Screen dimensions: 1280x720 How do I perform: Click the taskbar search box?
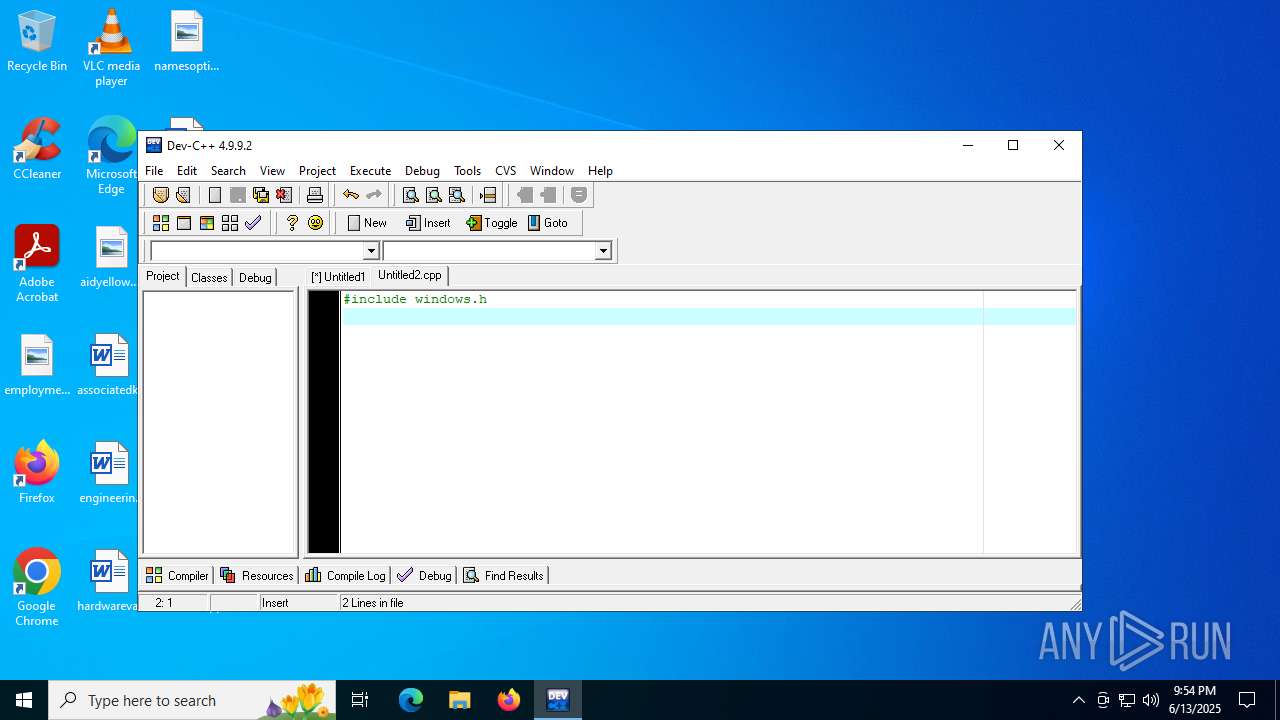[192, 700]
